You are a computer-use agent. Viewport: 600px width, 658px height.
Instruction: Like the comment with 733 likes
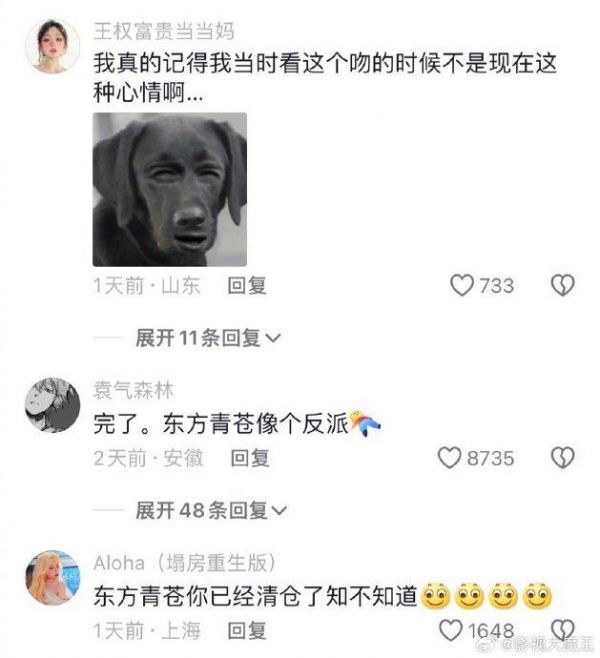click(462, 286)
